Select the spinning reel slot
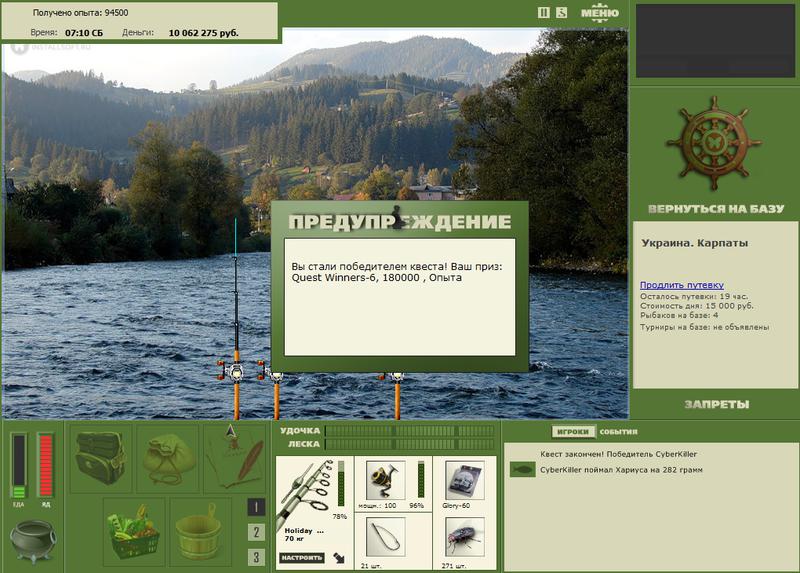The width and height of the screenshot is (800, 573). click(385, 480)
